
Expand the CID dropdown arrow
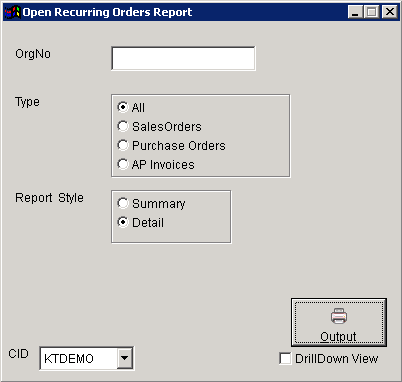click(125, 358)
